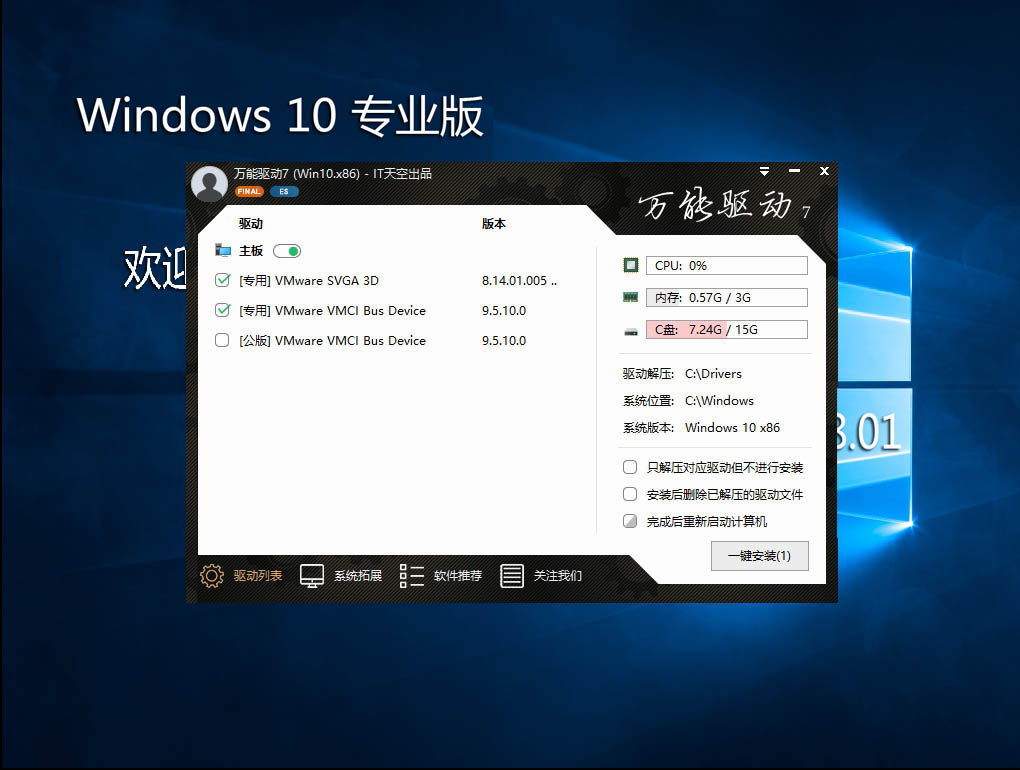The image size is (1020, 770).
Task: Click the 版本 column header
Action: 493,224
